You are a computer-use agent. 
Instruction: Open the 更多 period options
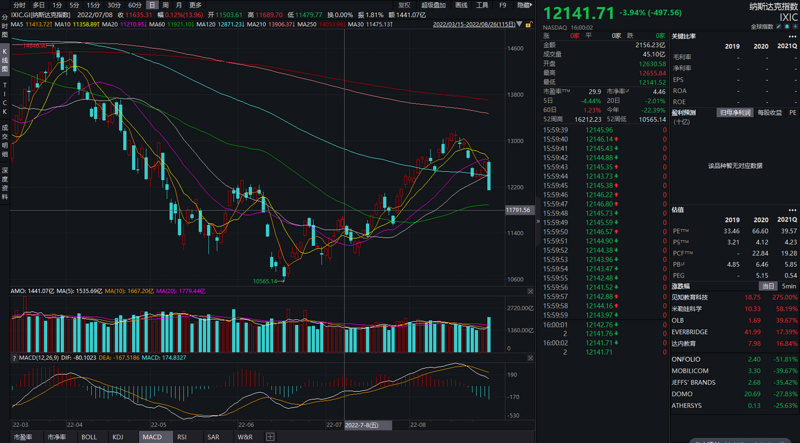coord(195,5)
